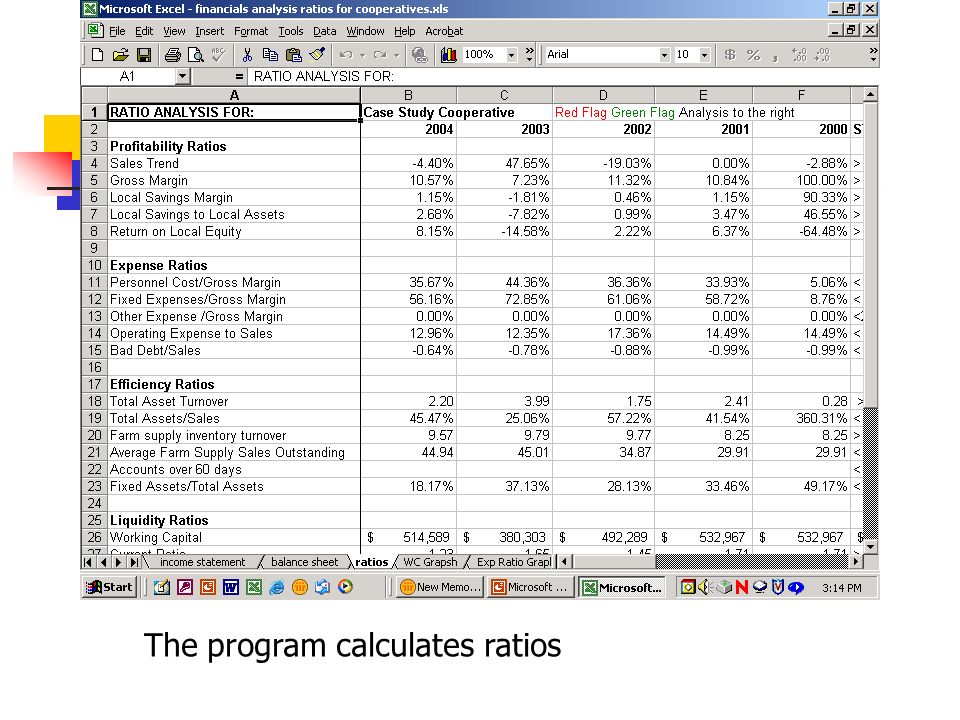Click the Increase Decimal icon

(799, 55)
